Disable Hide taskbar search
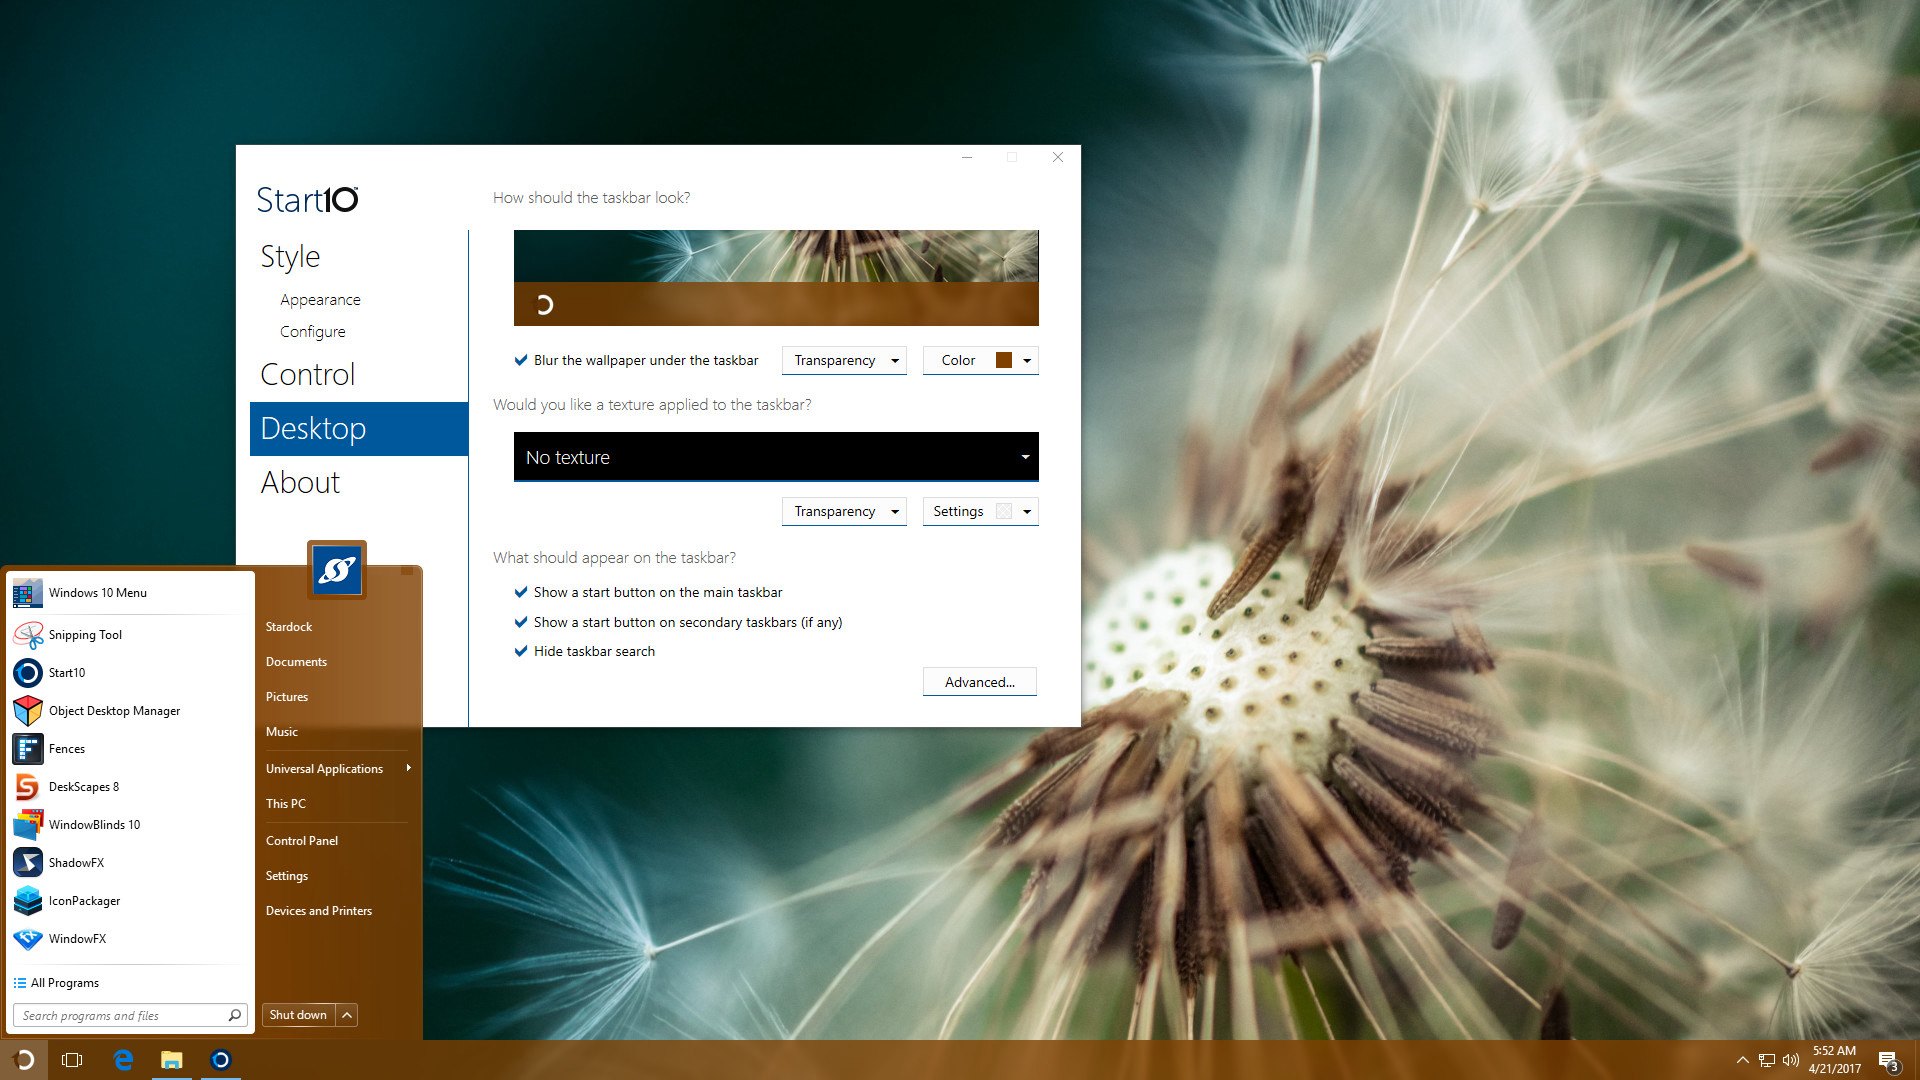1920x1080 pixels. [521, 651]
